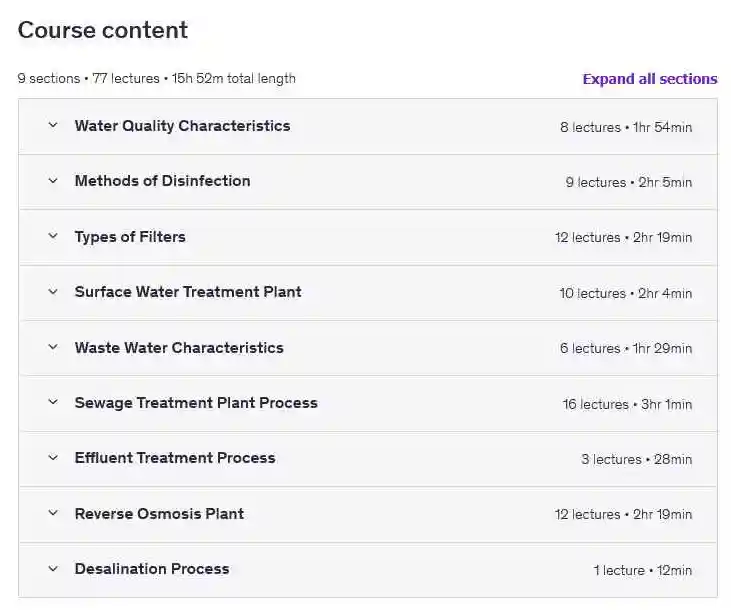Image resolution: width=731 pixels, height=610 pixels.
Task: Click the Expand all sections link
Action: [649, 79]
